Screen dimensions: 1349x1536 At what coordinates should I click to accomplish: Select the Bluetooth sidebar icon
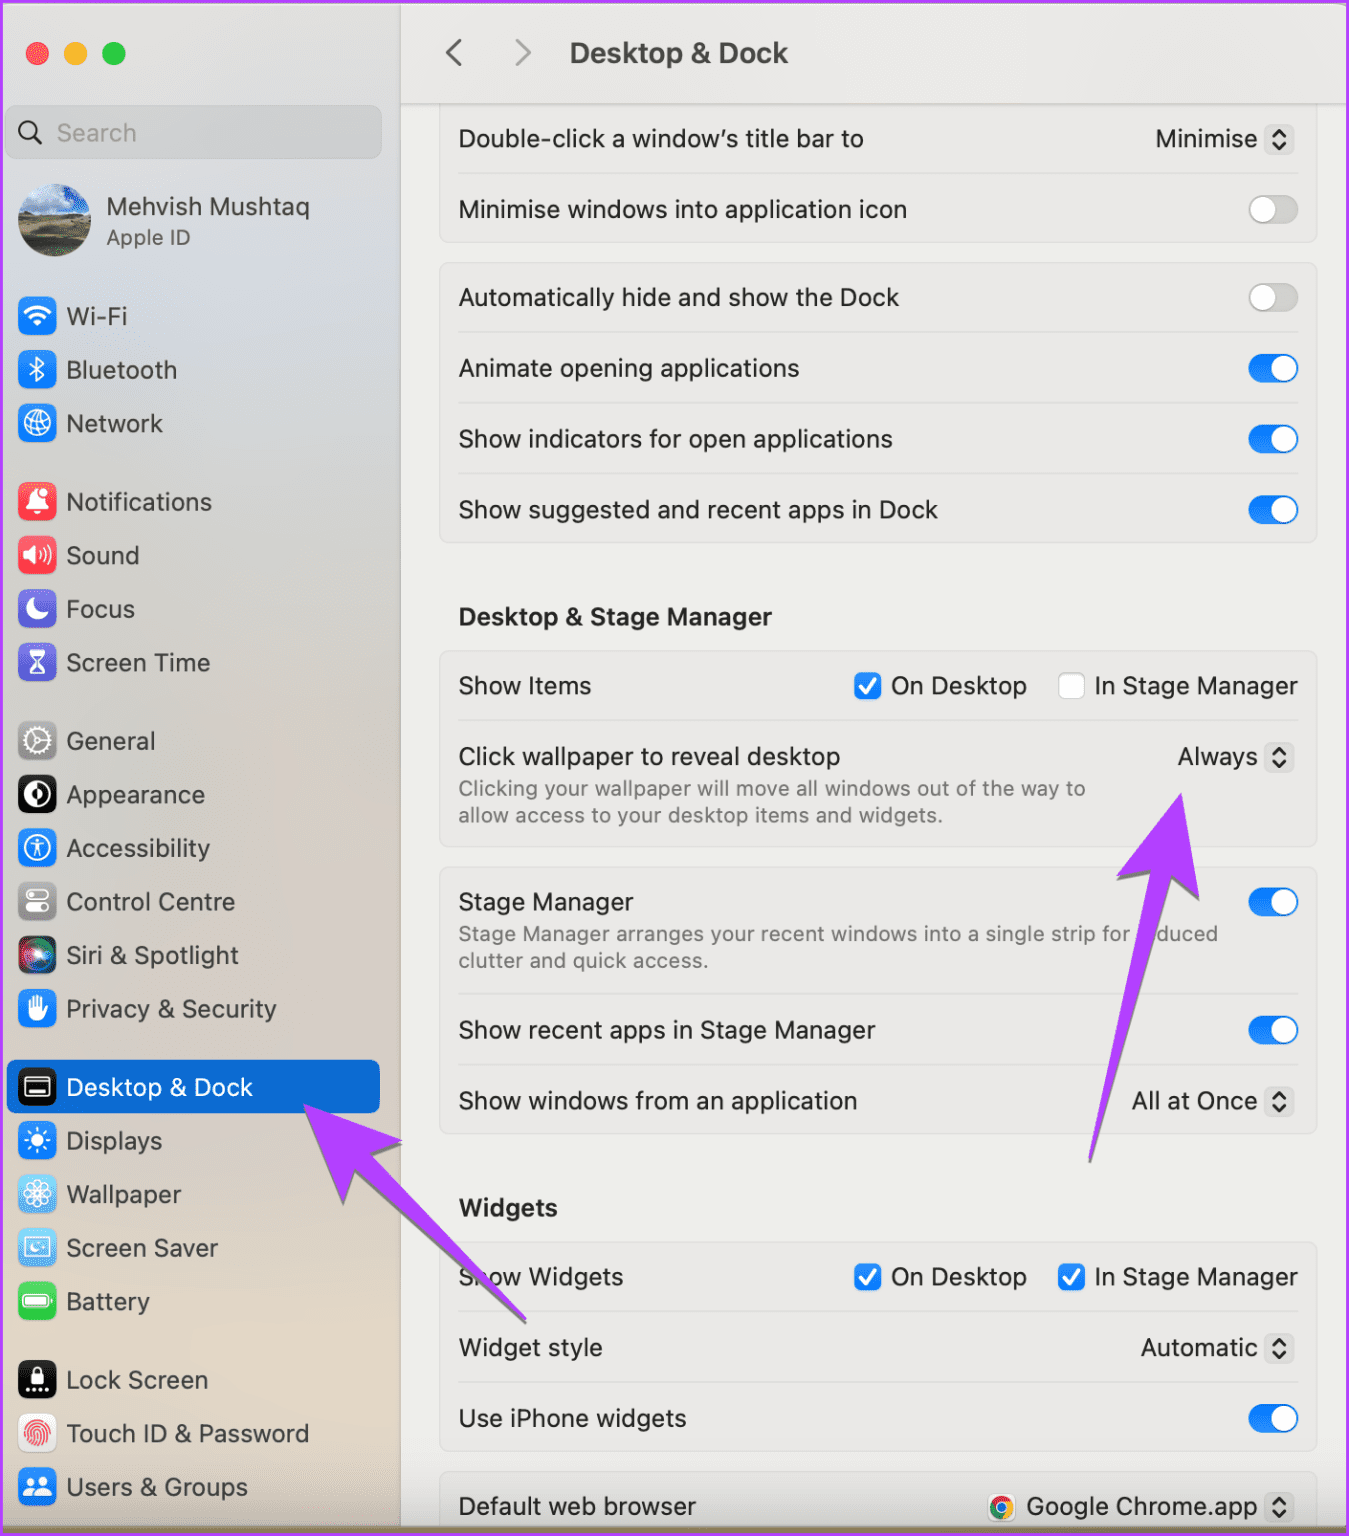pos(37,369)
